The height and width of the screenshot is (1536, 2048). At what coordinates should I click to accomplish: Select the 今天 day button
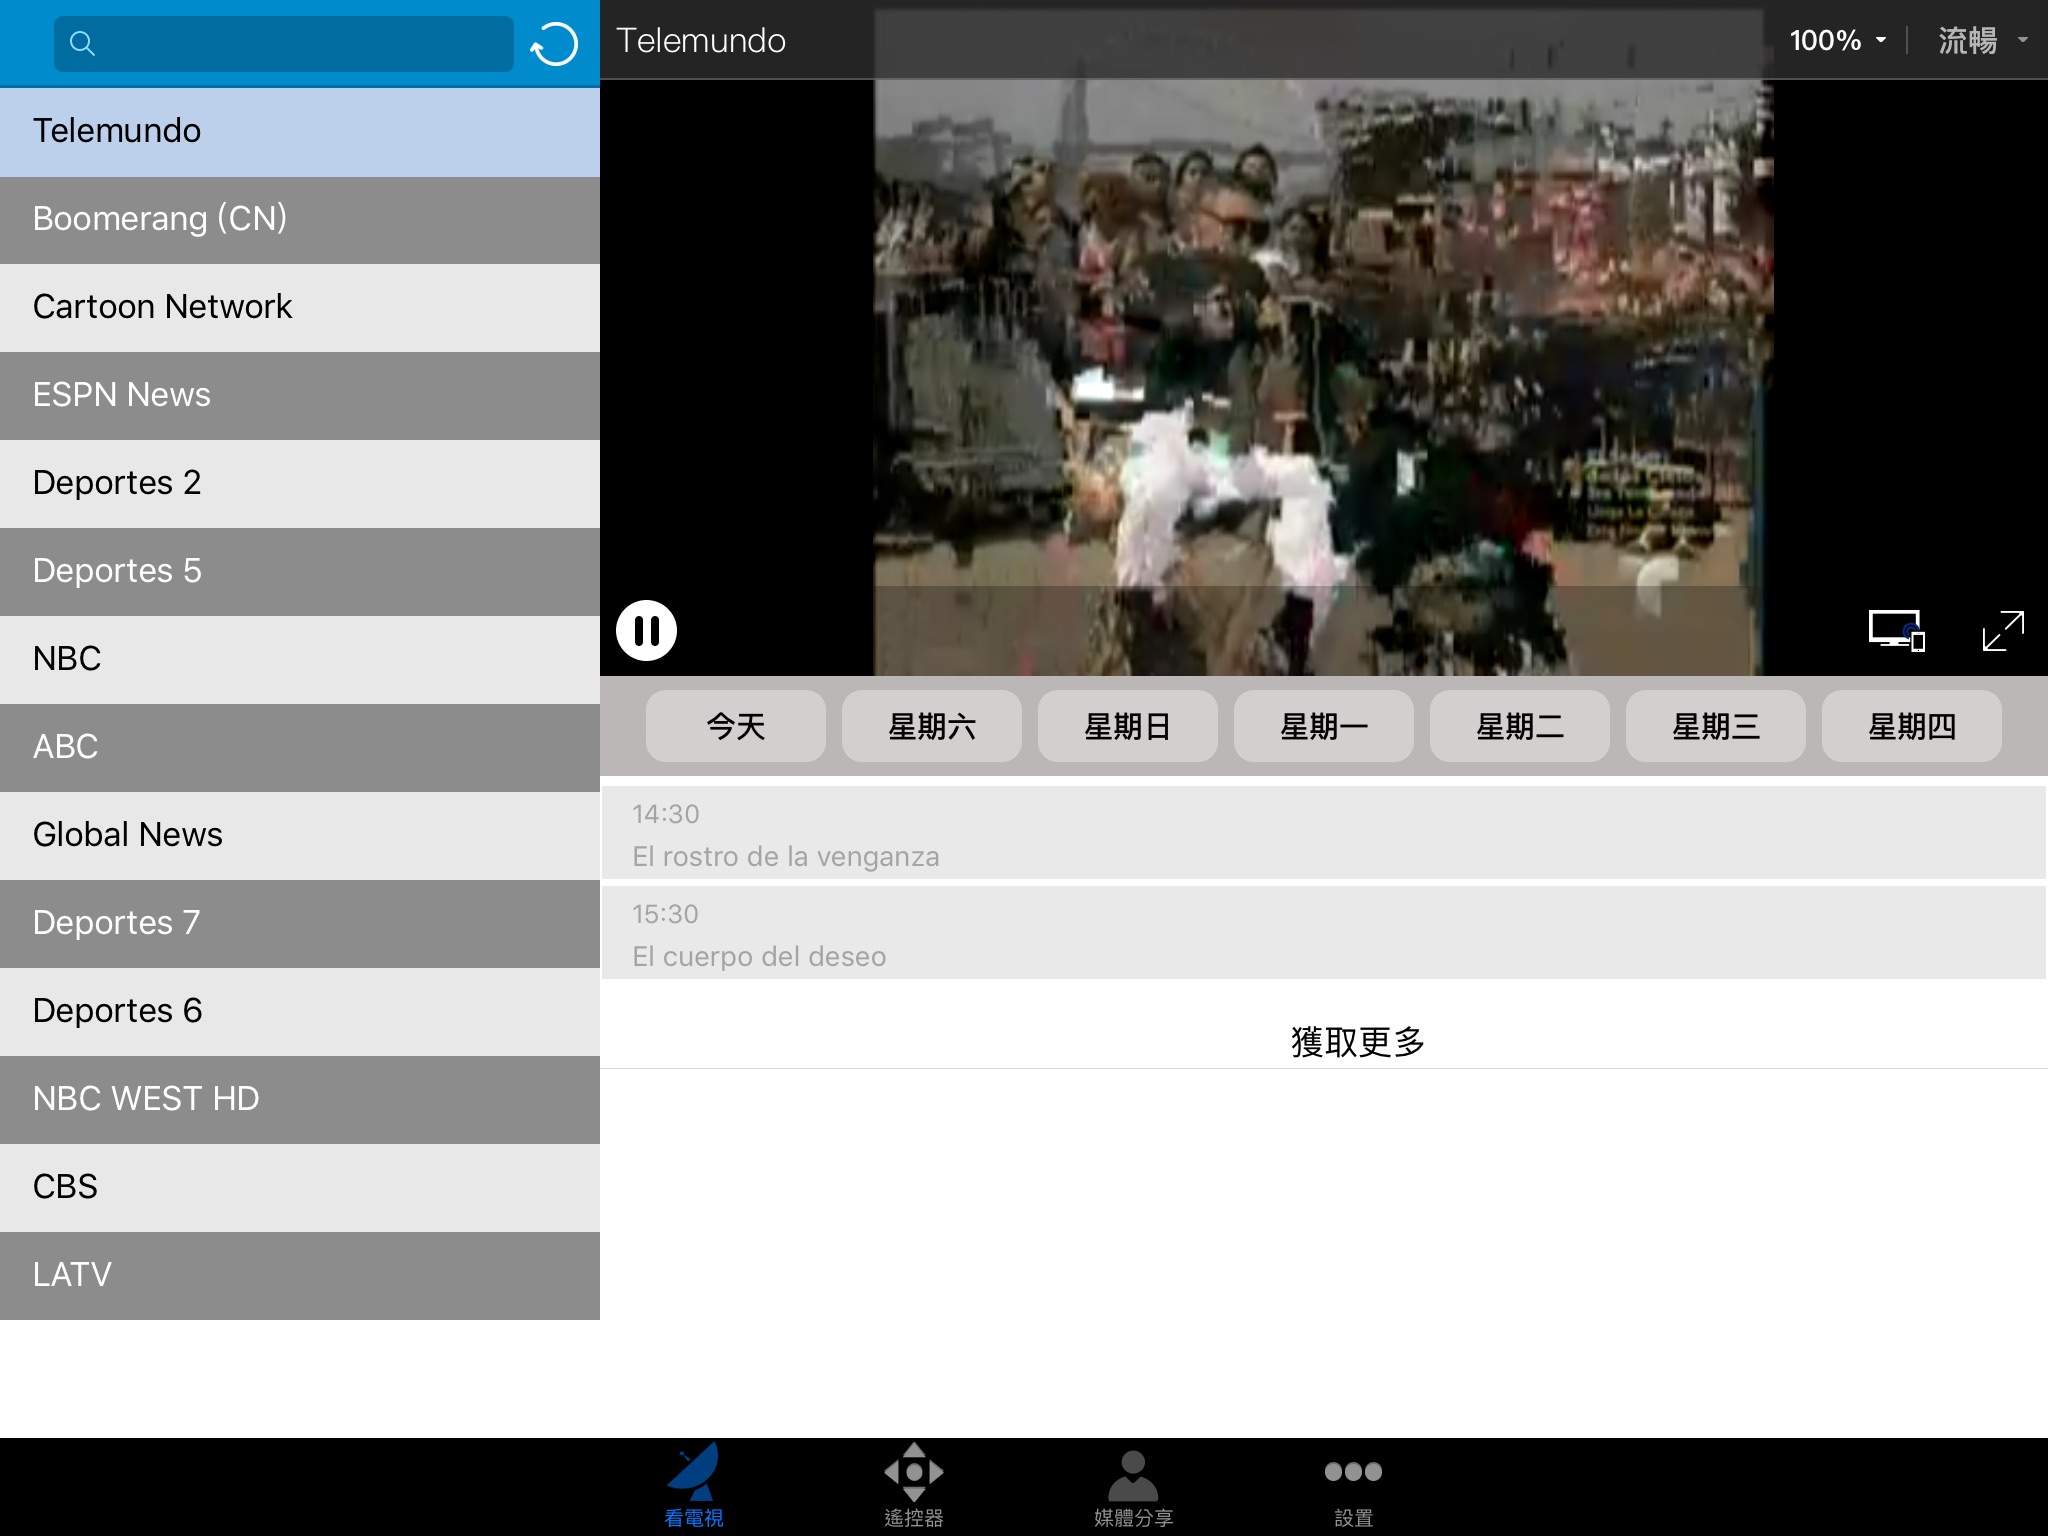tap(736, 726)
